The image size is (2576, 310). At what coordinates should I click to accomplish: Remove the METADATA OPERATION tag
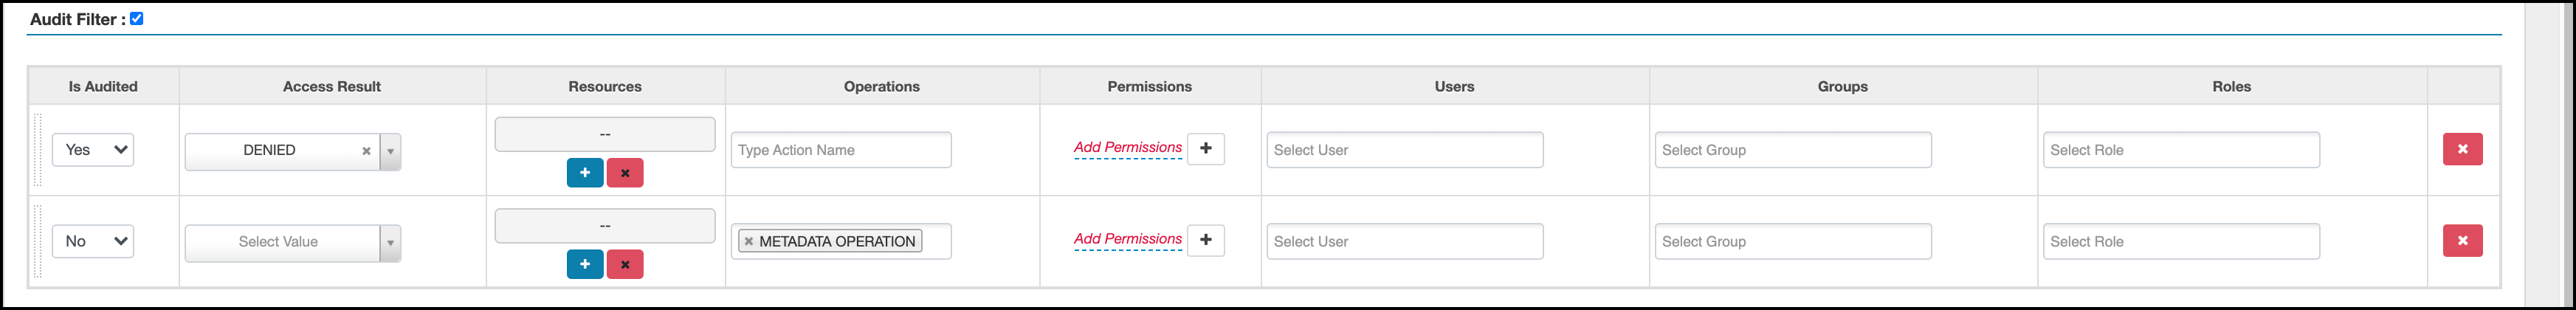tap(749, 241)
